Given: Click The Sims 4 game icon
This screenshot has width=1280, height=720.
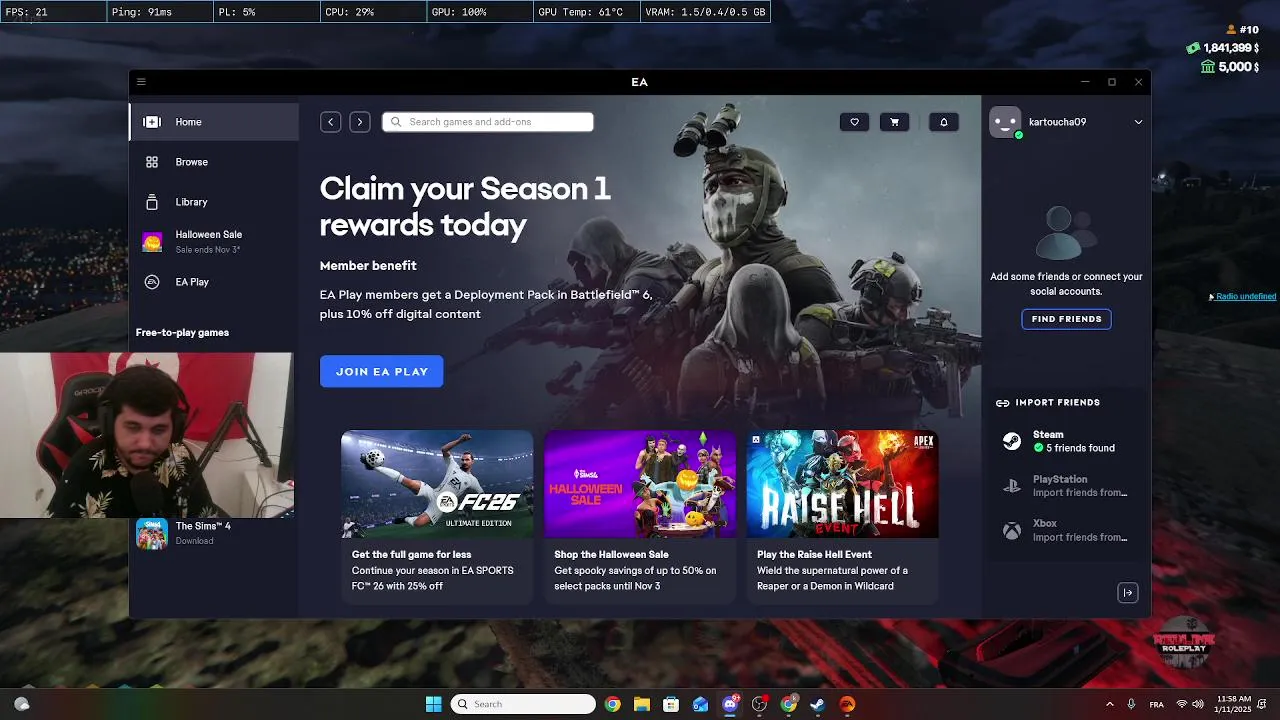Looking at the screenshot, I should click(152, 534).
